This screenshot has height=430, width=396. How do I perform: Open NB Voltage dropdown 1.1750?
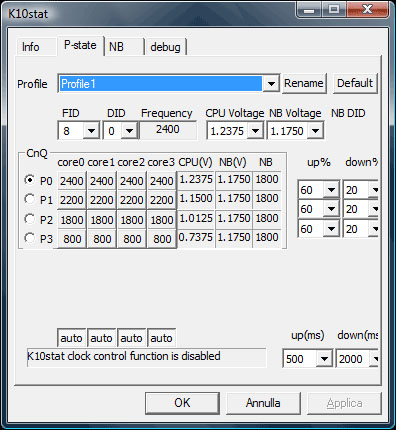click(315, 131)
